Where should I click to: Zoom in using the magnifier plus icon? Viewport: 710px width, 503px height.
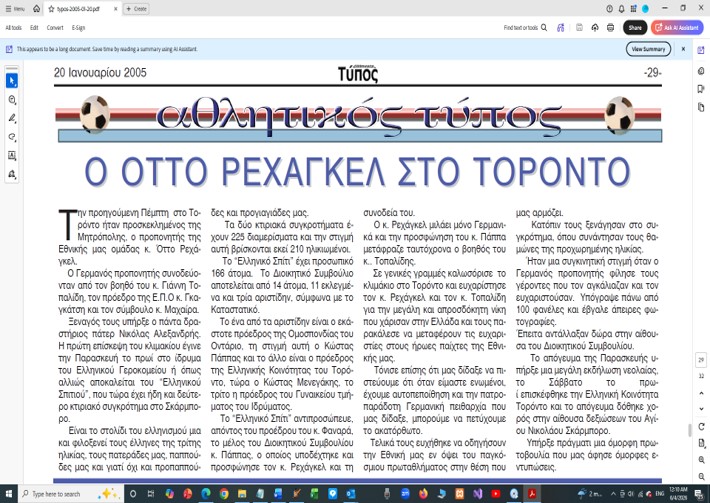[x=701, y=460]
